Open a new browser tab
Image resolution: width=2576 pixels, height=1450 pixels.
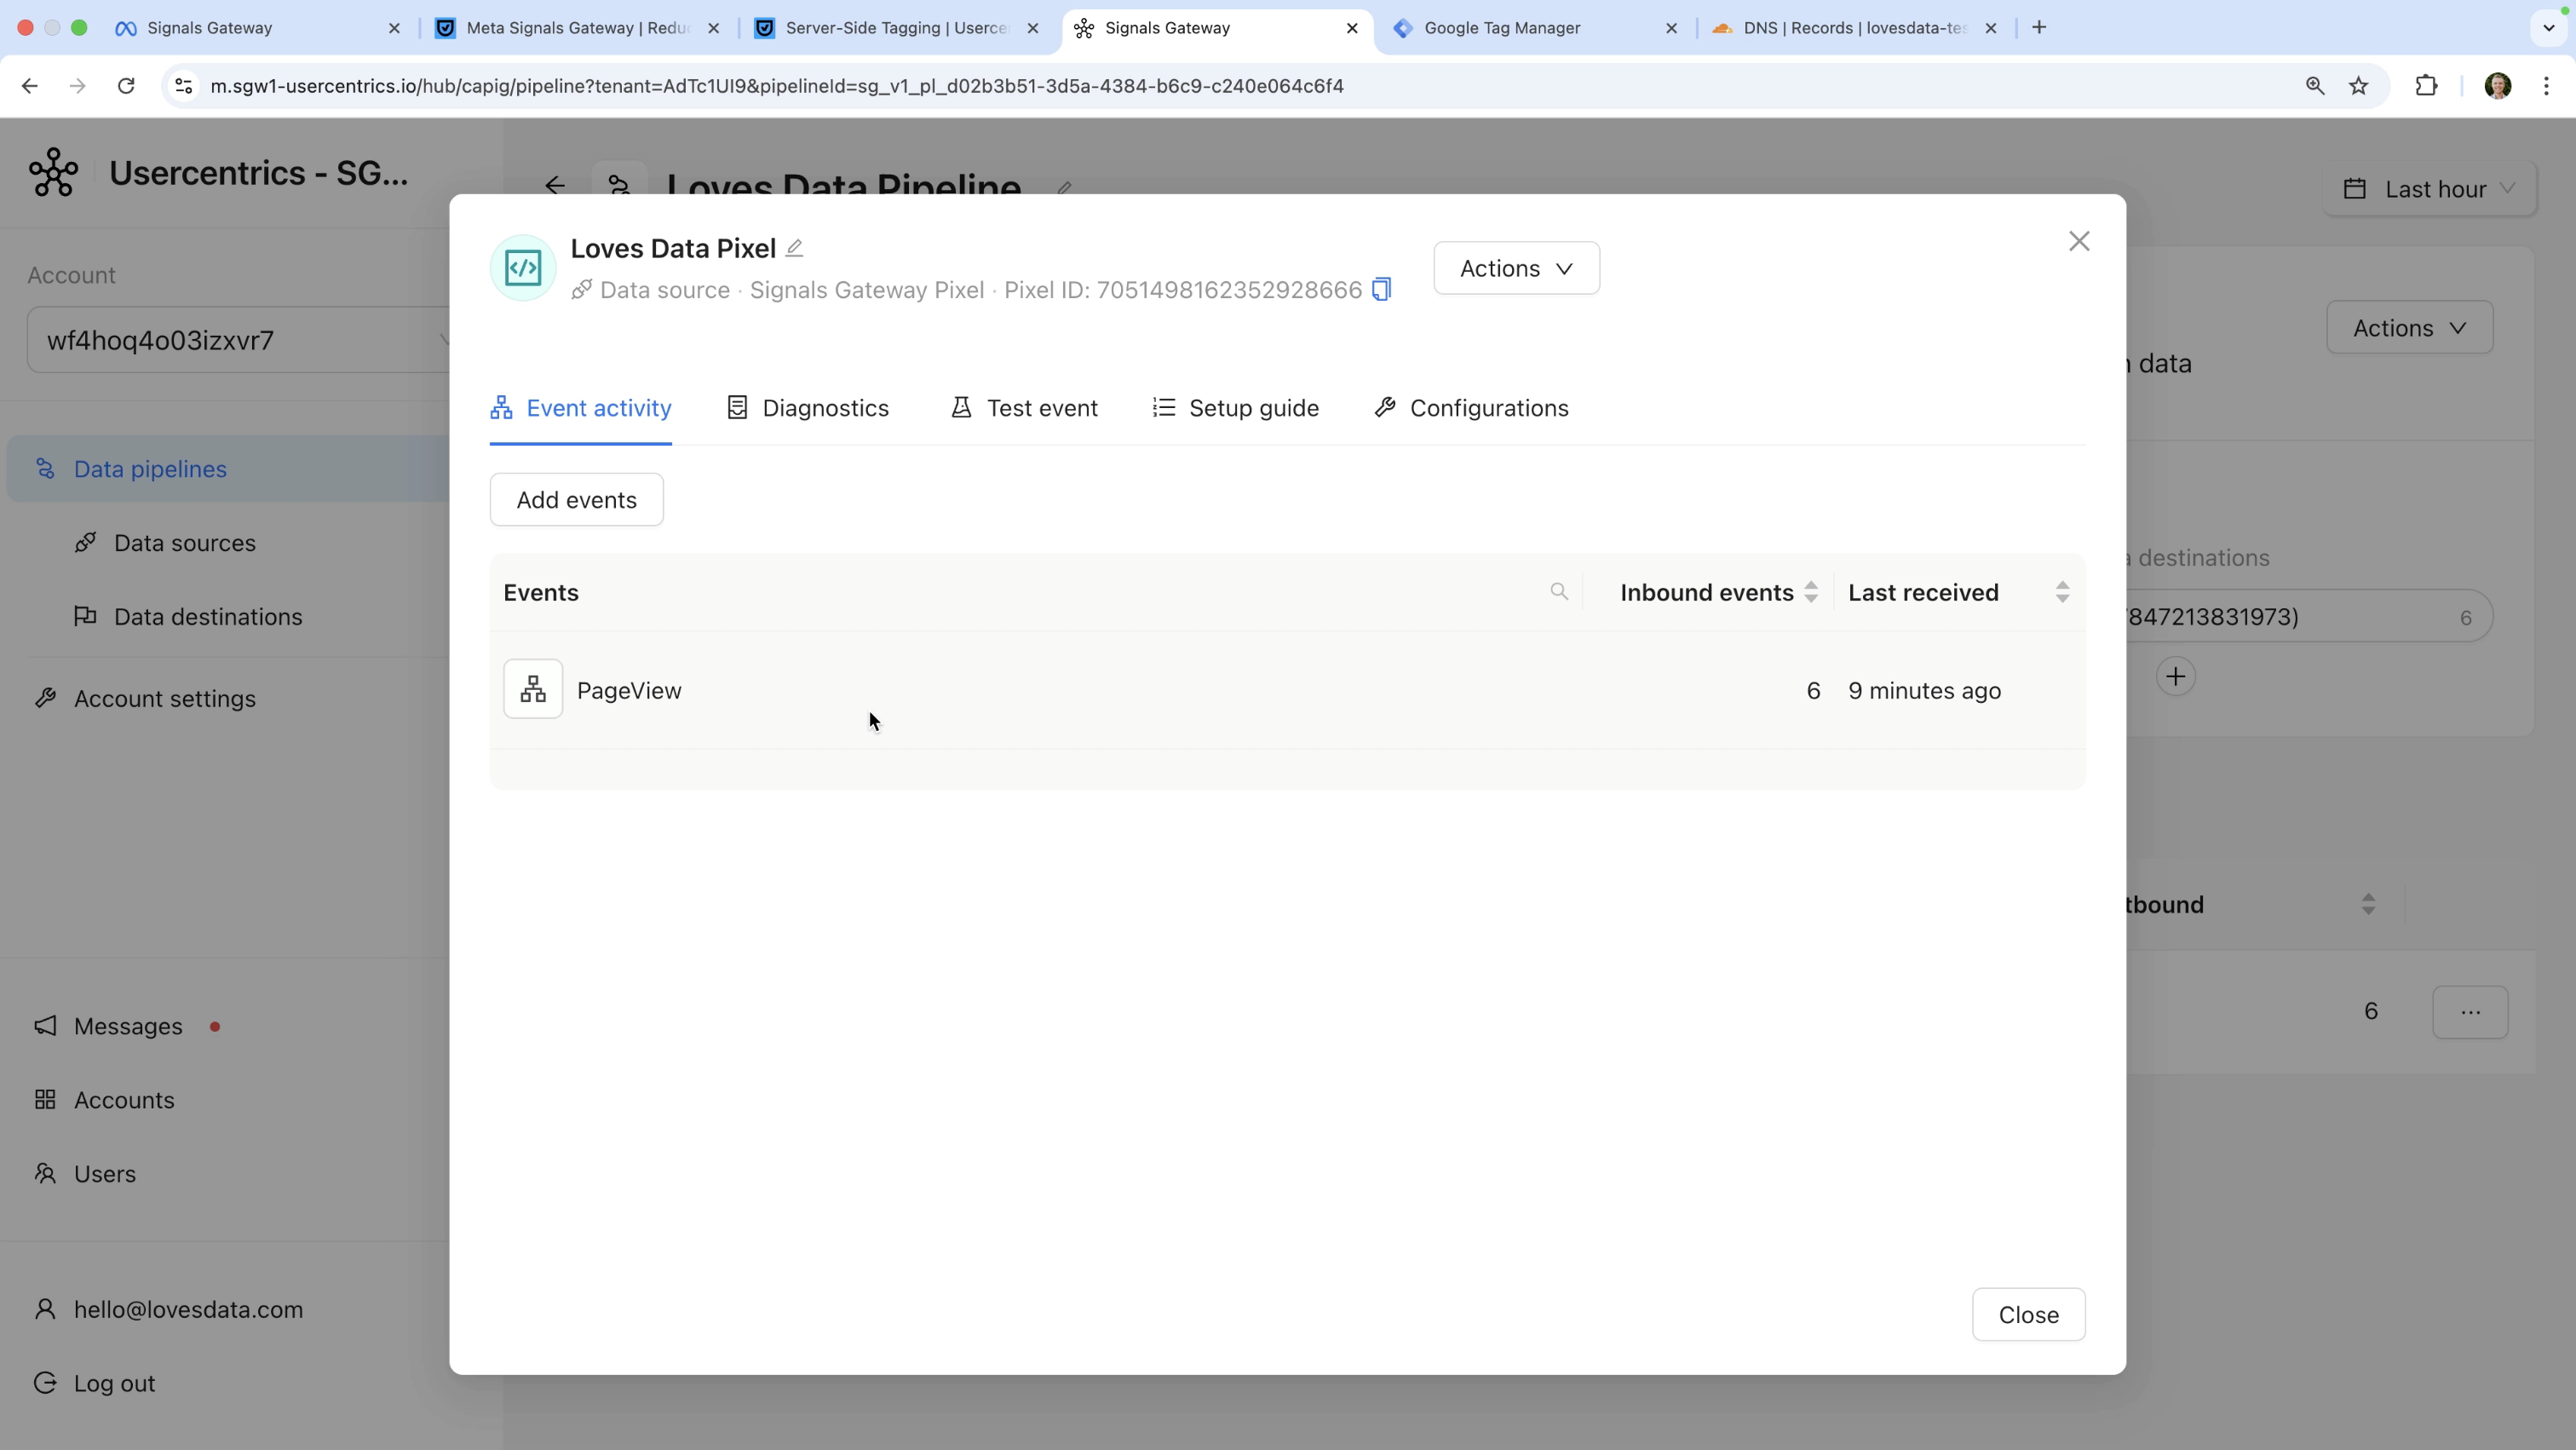tap(2039, 27)
